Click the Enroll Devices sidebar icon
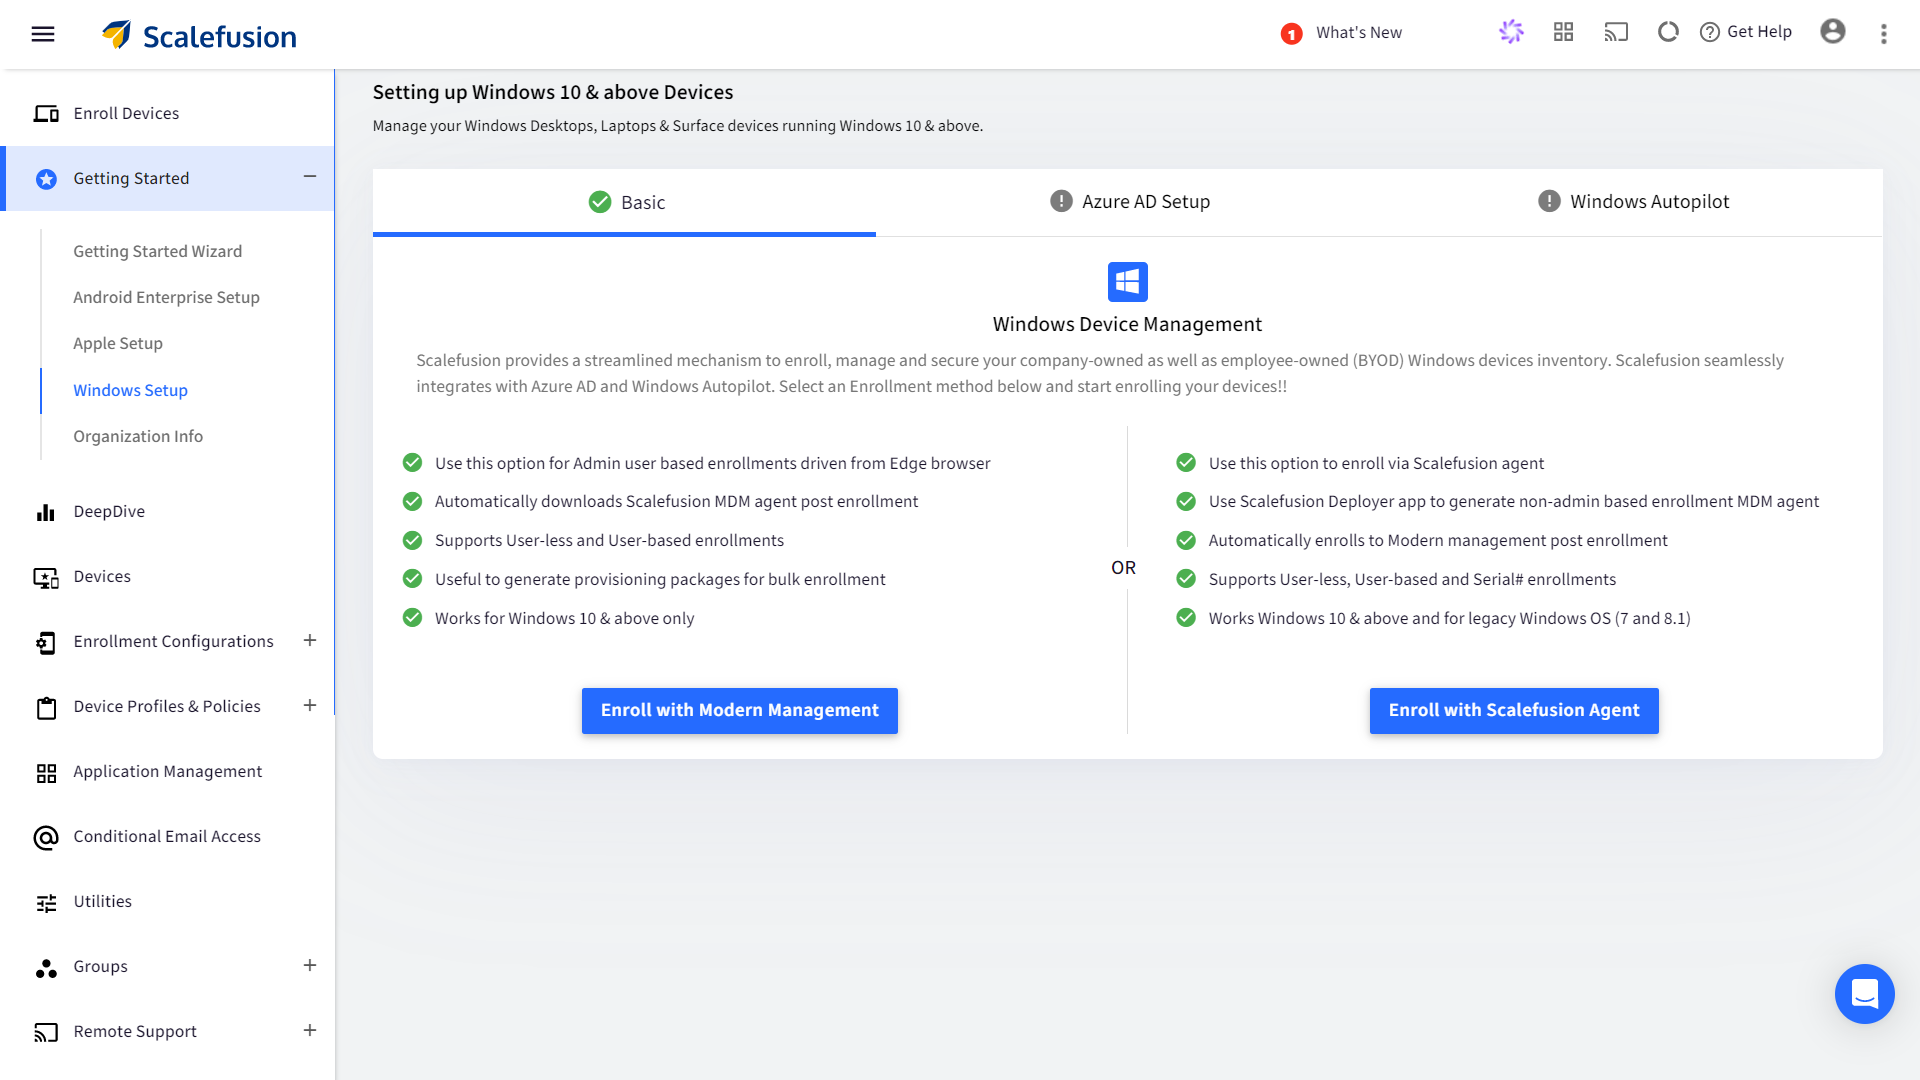 46,114
